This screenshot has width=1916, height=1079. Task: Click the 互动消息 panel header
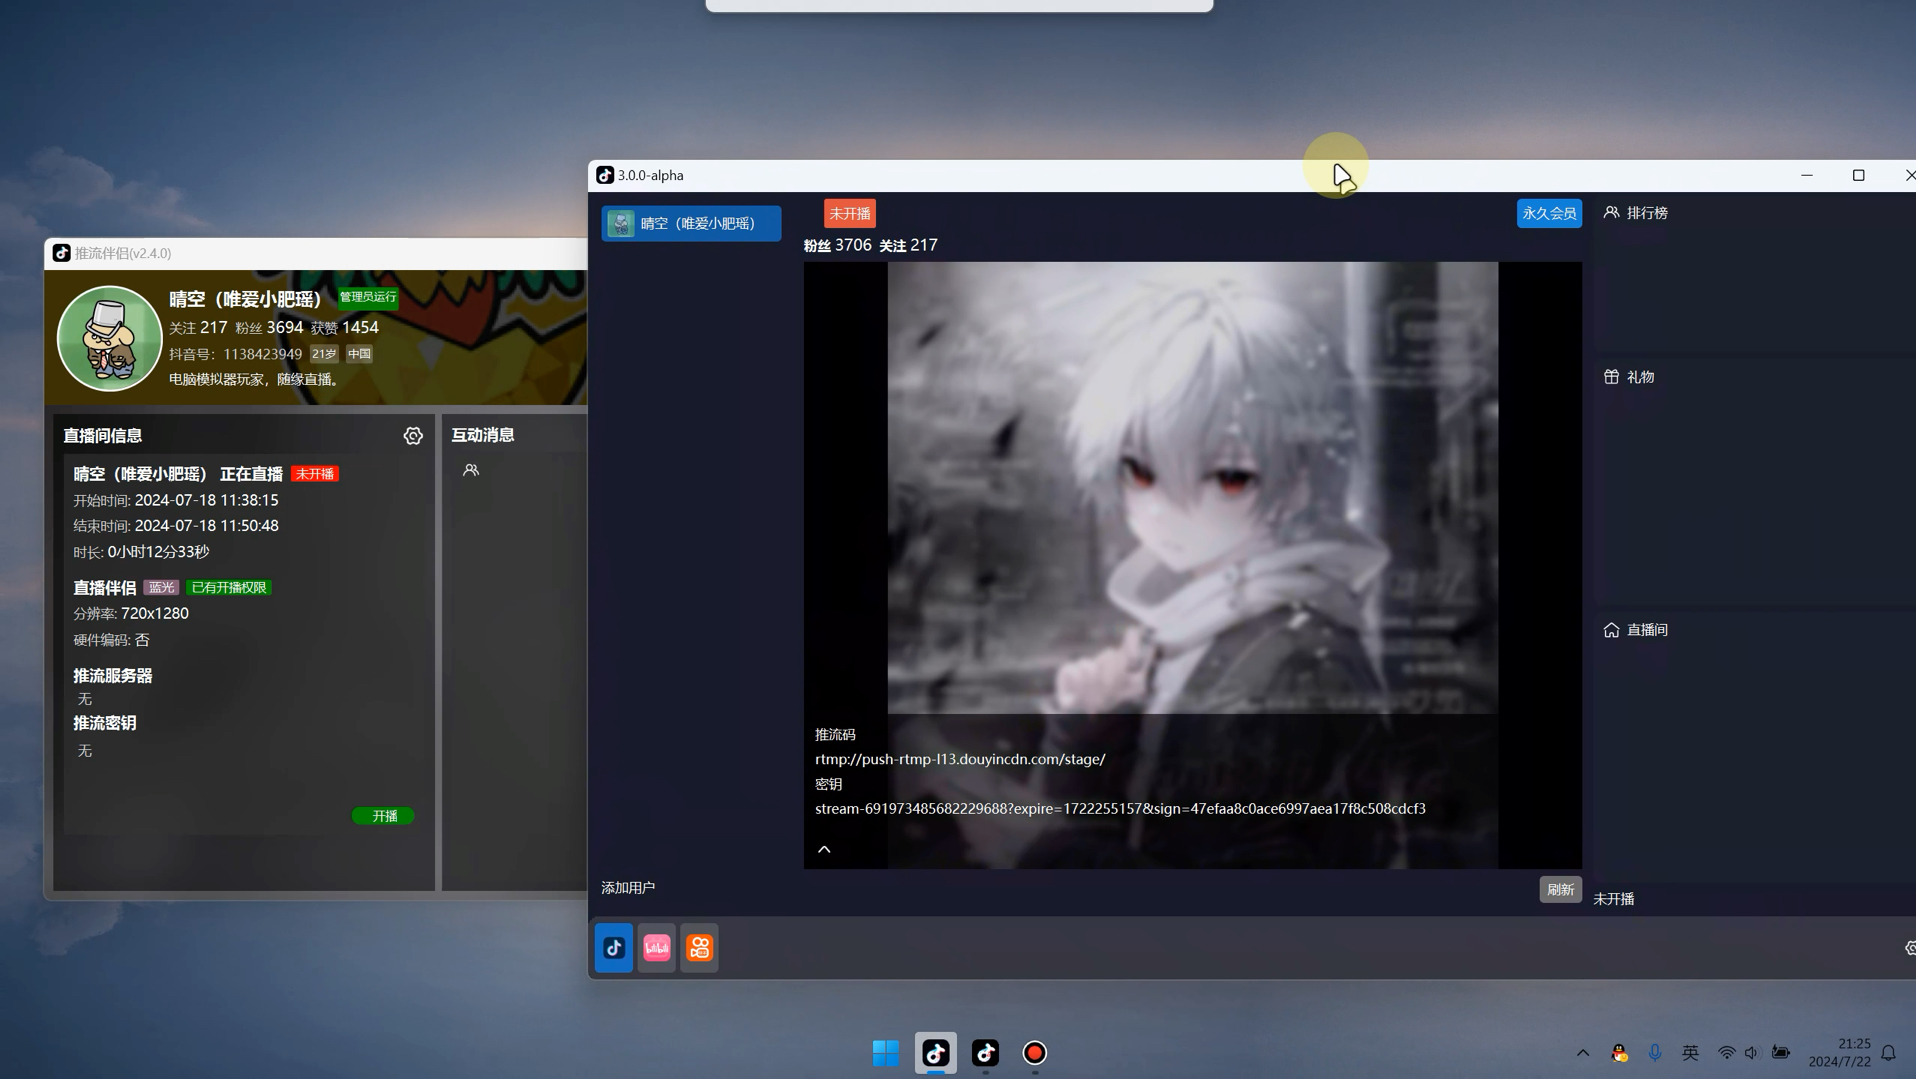coord(483,435)
